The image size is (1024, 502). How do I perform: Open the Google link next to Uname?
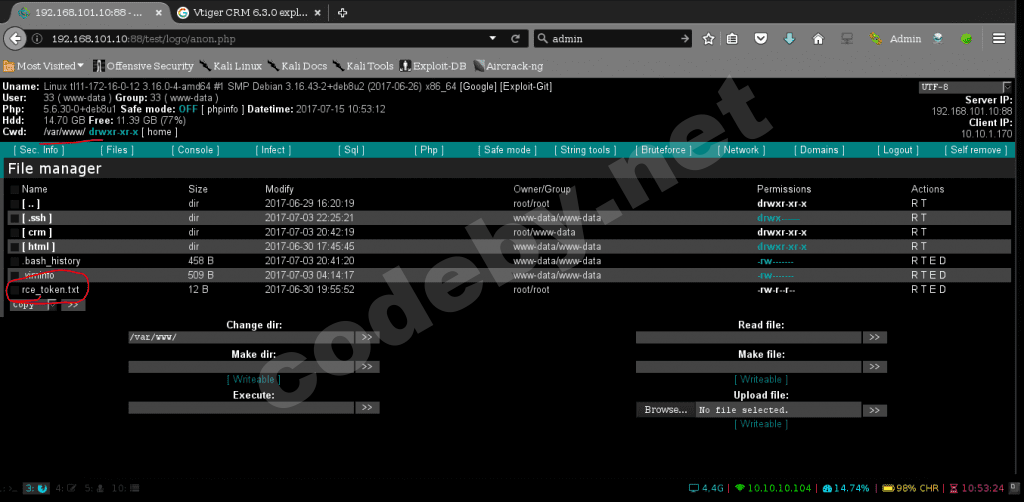479,87
